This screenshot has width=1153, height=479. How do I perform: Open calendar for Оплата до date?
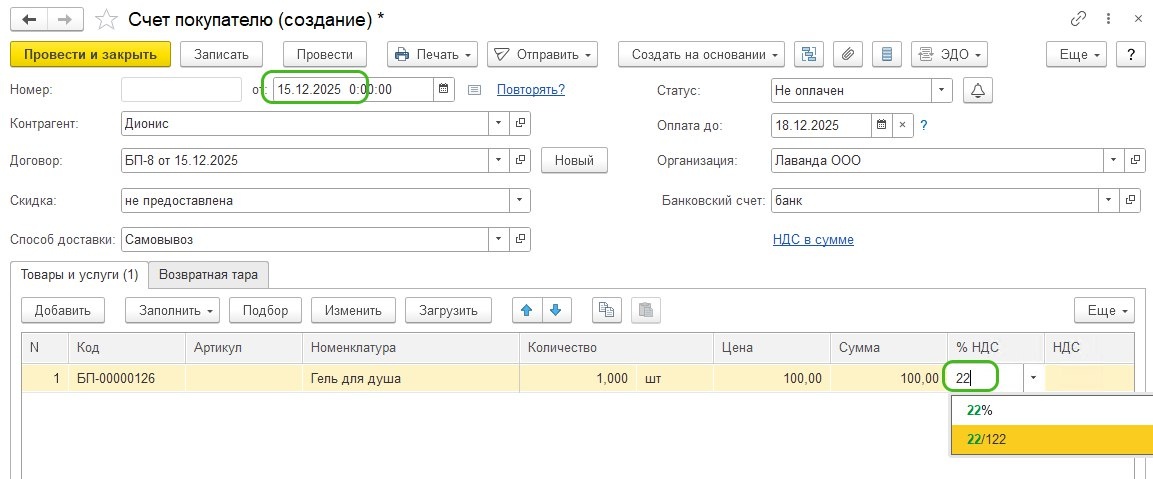(x=882, y=125)
